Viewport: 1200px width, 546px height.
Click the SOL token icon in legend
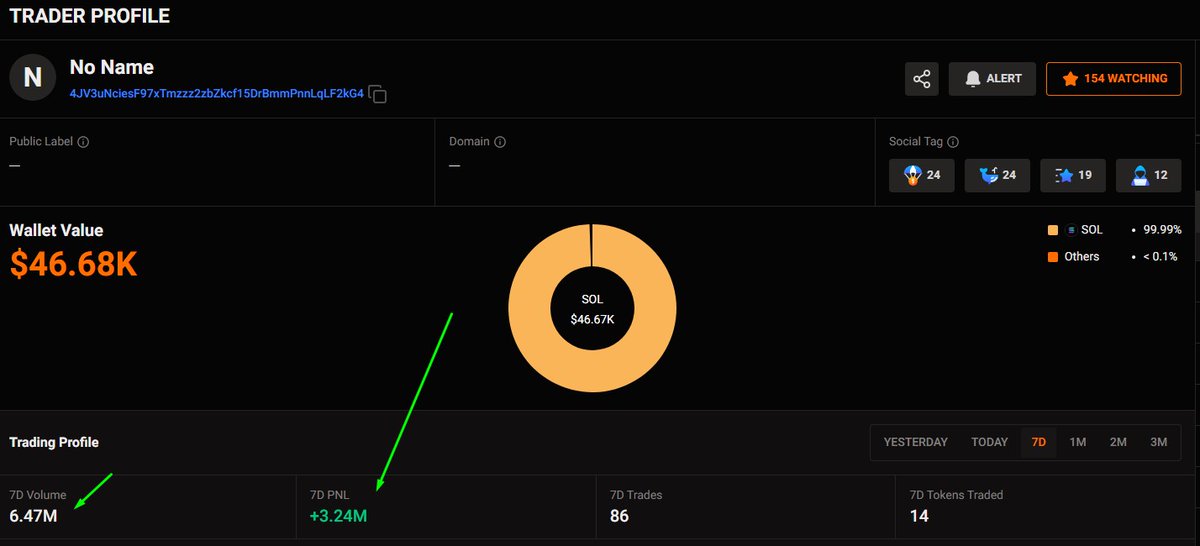point(1072,230)
